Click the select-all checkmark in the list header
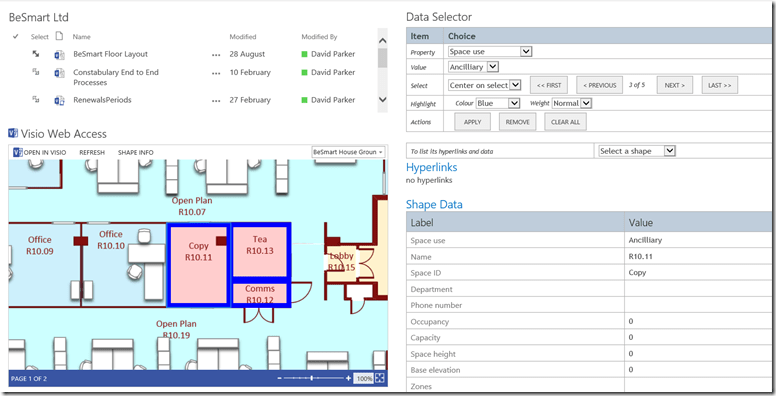This screenshot has height=396, width=776. pyautogui.click(x=16, y=36)
